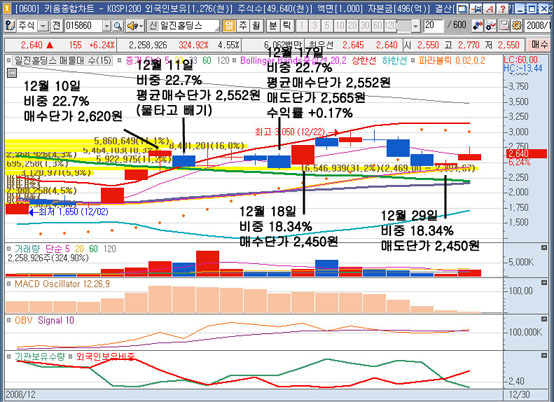Select the 주 weekly chart period
Screen dimensions: 554x402
pos(243,25)
